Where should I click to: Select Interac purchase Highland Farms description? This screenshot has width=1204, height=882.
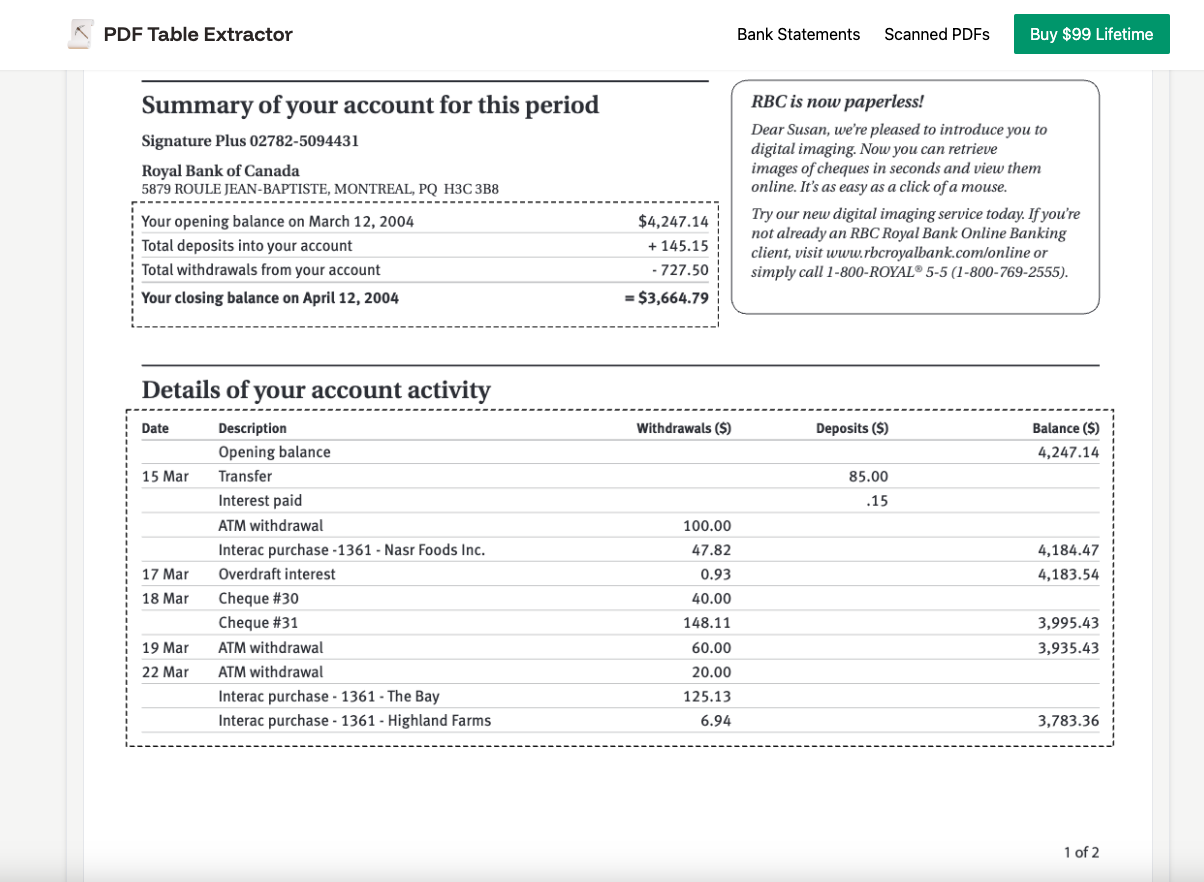[355, 721]
